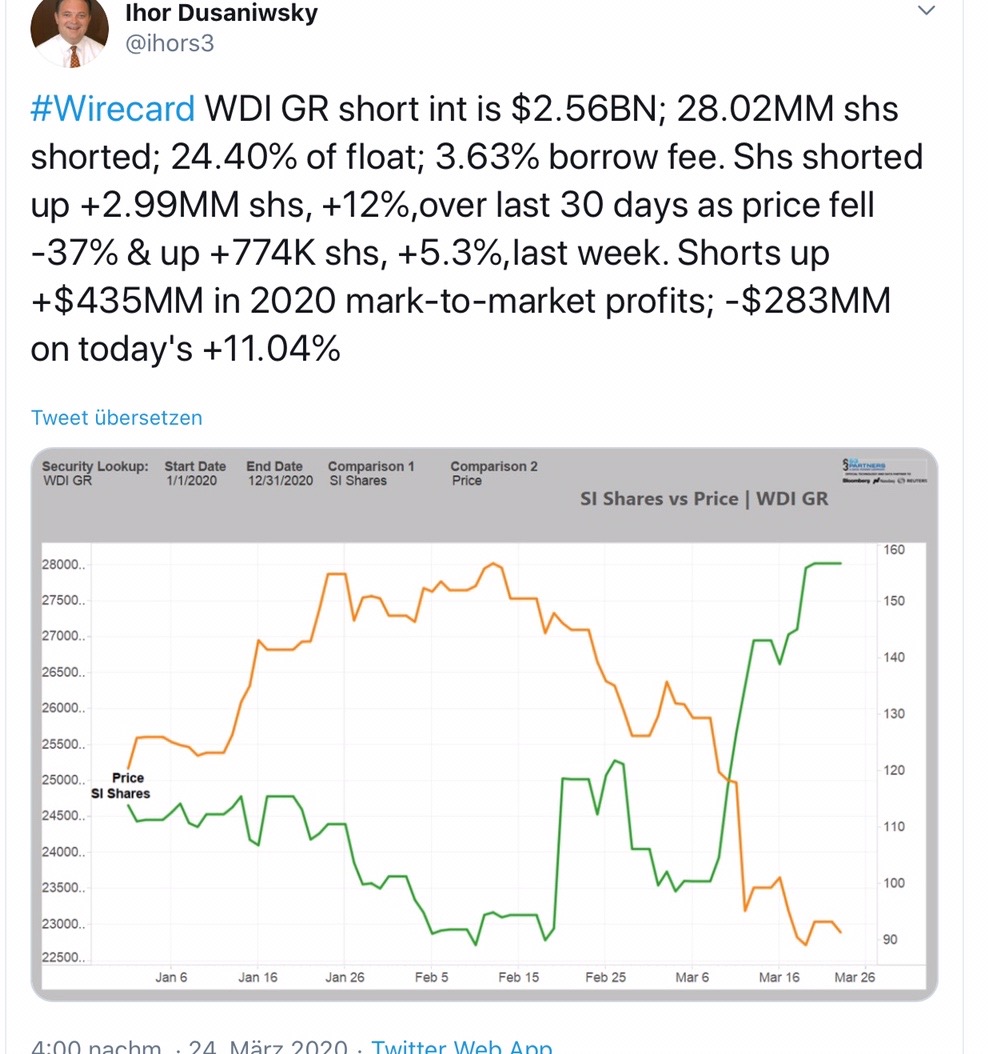Open the #Wirecard hashtag
The height and width of the screenshot is (1054, 988).
tap(112, 108)
